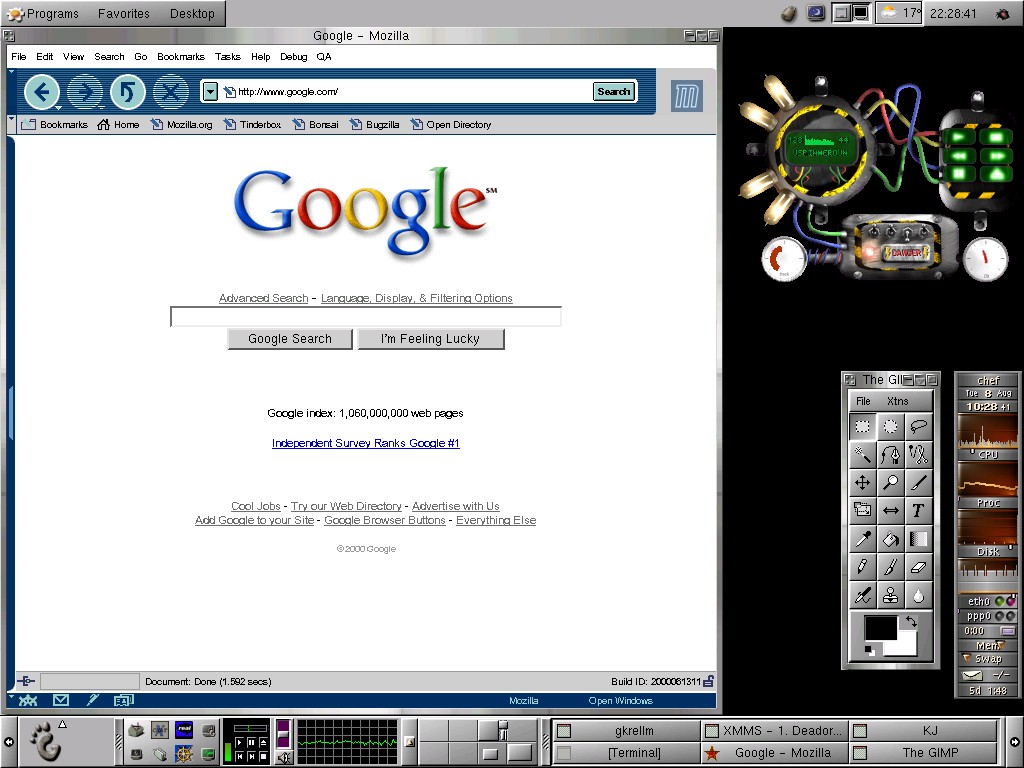1024x768 pixels.
Task: Select the ink pen tool in GIMP
Action: click(863, 596)
